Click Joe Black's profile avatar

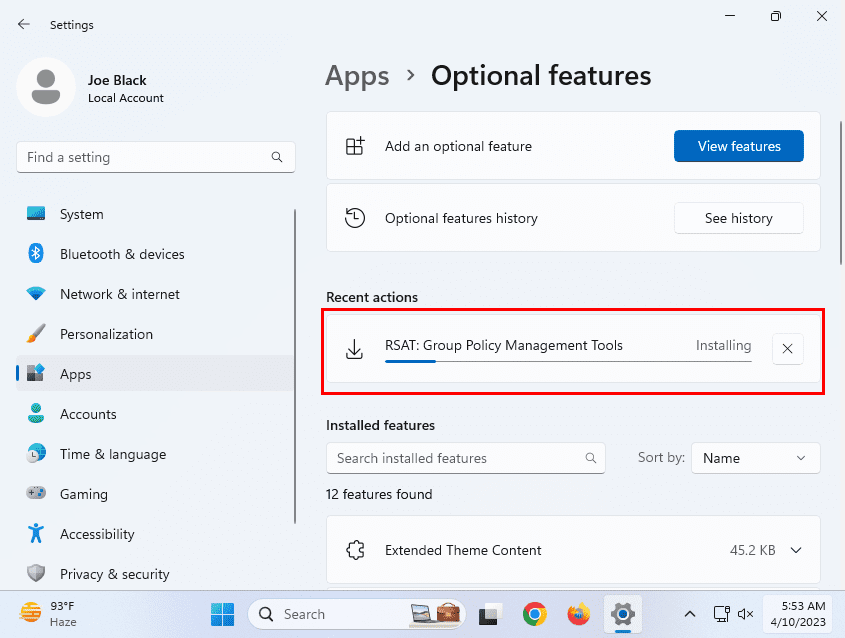coord(46,87)
